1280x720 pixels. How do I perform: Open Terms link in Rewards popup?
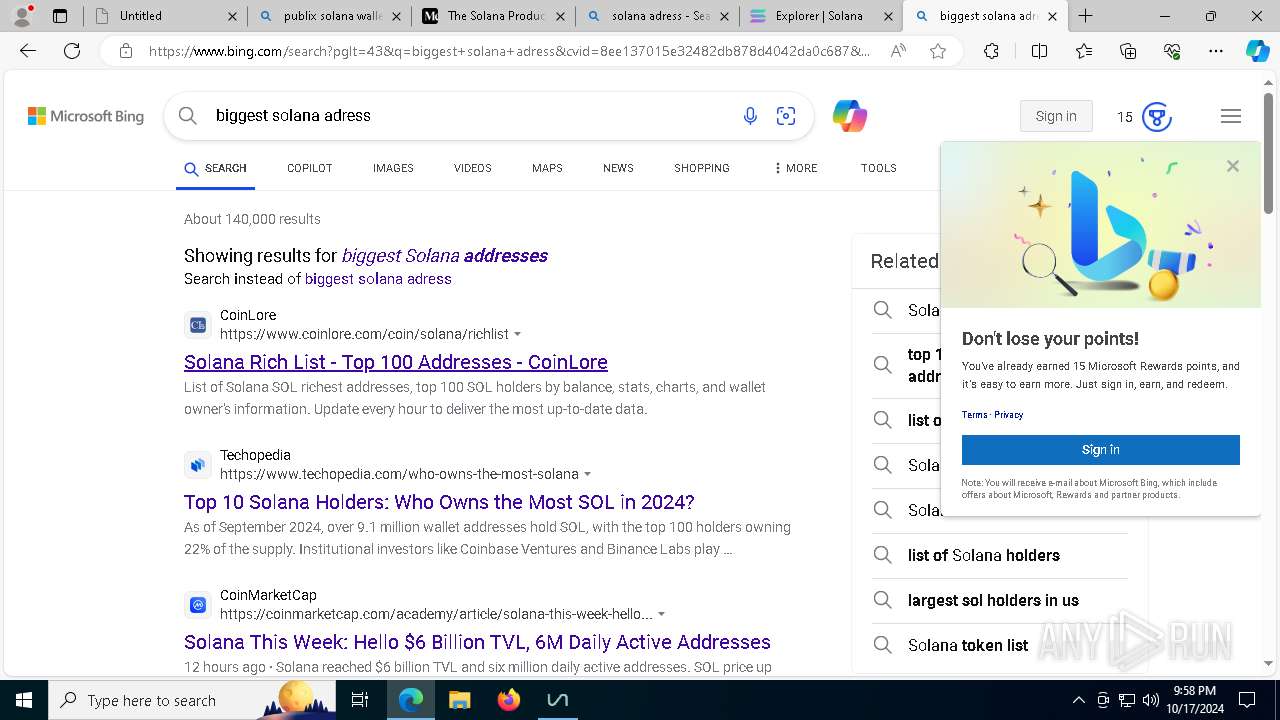[x=975, y=415]
